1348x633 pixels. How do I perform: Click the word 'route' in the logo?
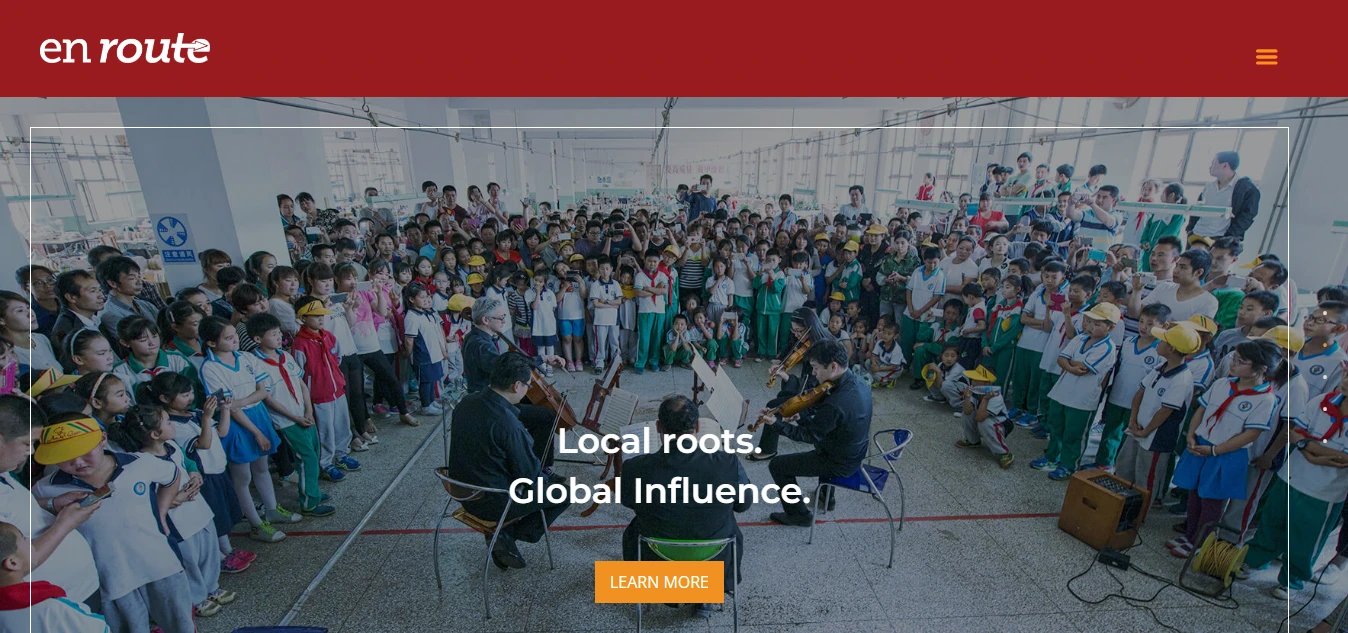click(154, 48)
